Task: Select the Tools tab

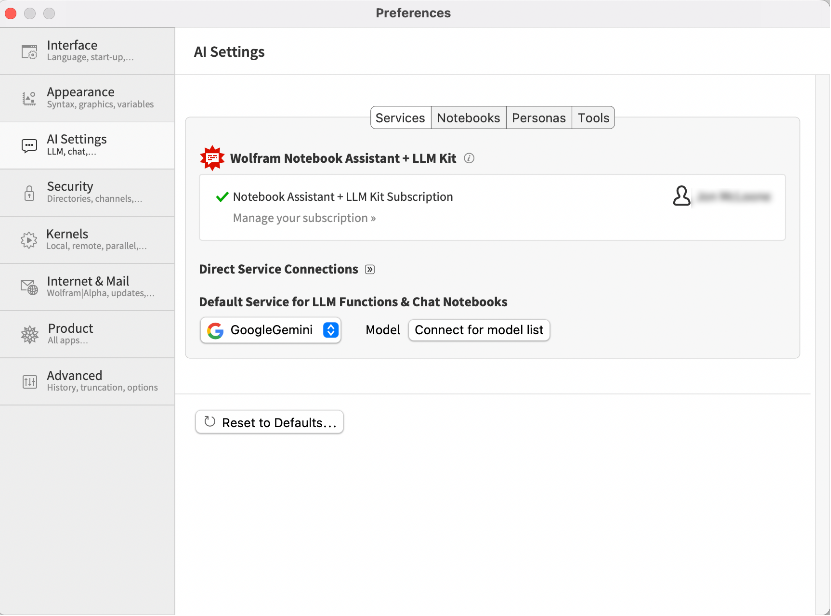Action: [593, 118]
